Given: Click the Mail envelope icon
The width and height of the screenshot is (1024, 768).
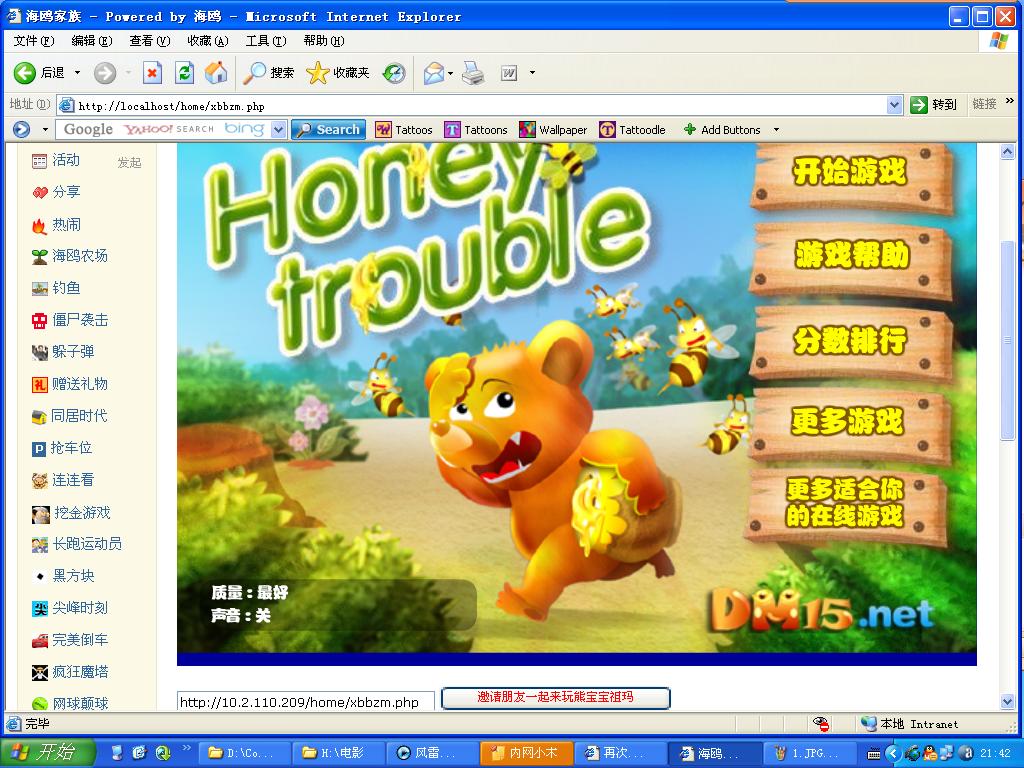Looking at the screenshot, I should coord(434,72).
